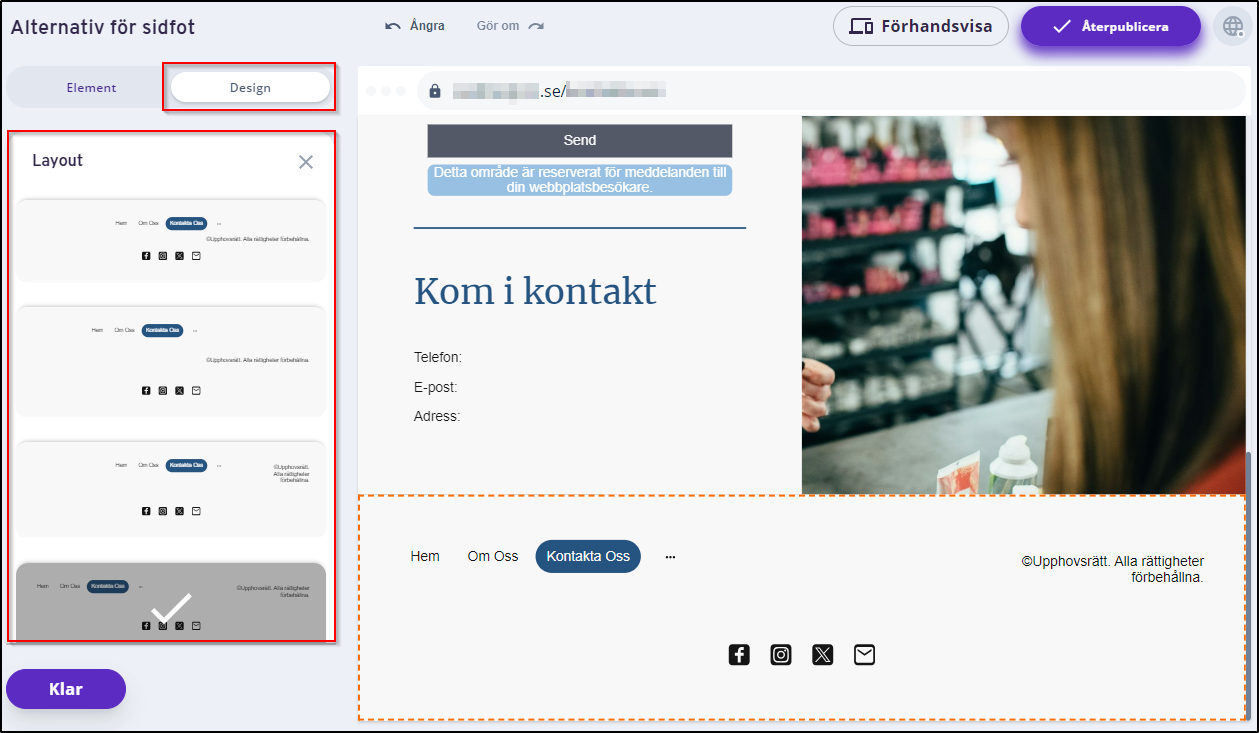The width and height of the screenshot is (1259, 733).
Task: Open the globe language icon
Action: click(1232, 27)
